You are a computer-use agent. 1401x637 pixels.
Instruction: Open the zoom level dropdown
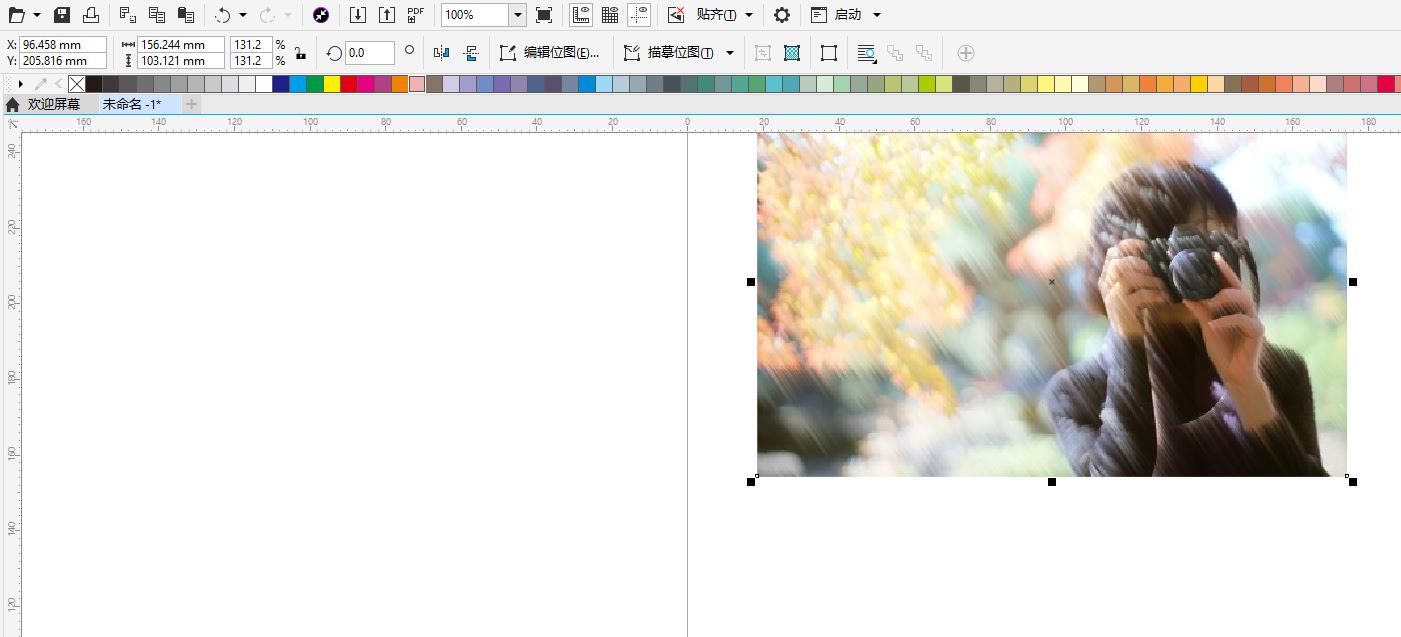tap(517, 15)
